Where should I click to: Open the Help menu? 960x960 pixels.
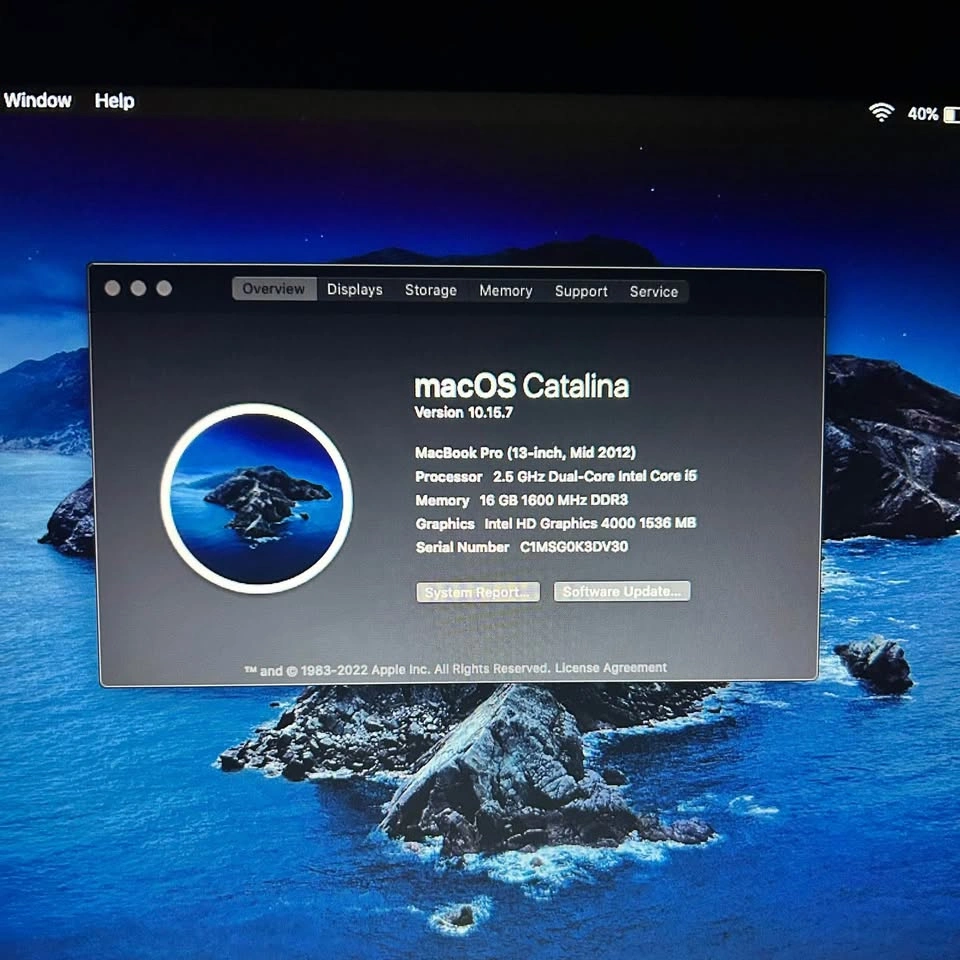[114, 101]
